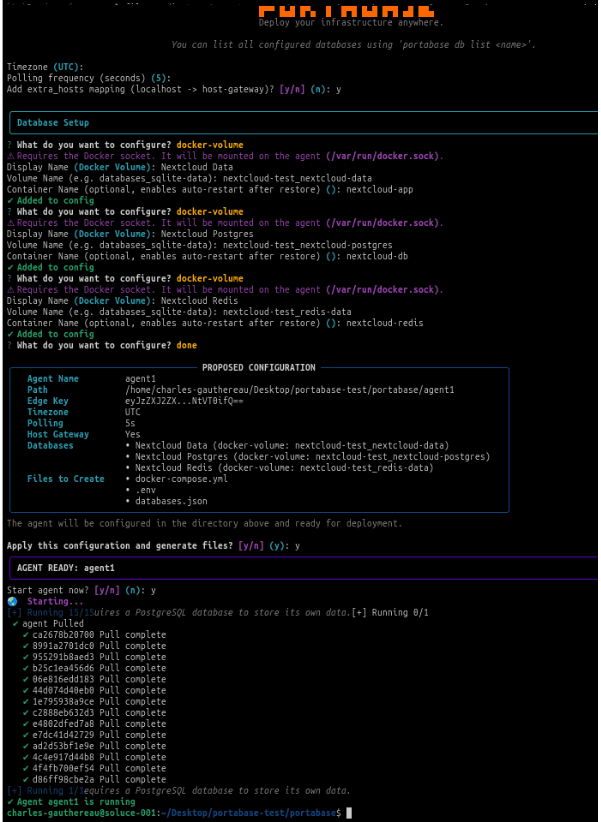Click the 'PROPOSED CONFIGURATION' box title

pyautogui.click(x=259, y=367)
